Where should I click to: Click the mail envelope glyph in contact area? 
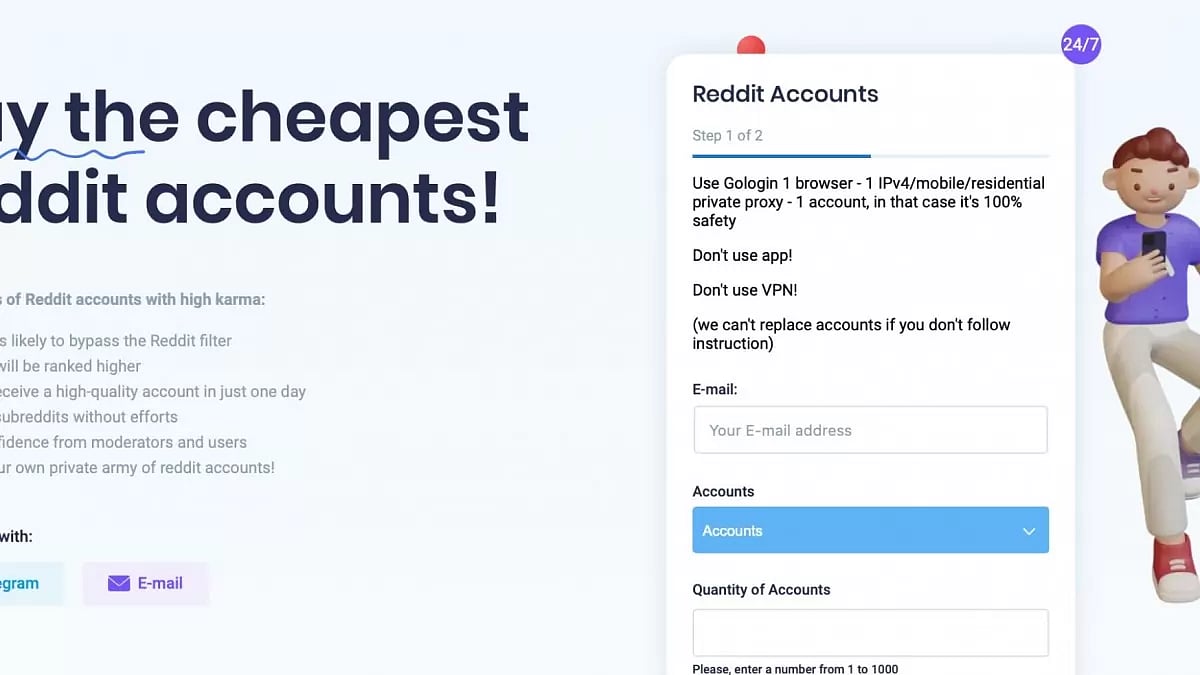119,583
